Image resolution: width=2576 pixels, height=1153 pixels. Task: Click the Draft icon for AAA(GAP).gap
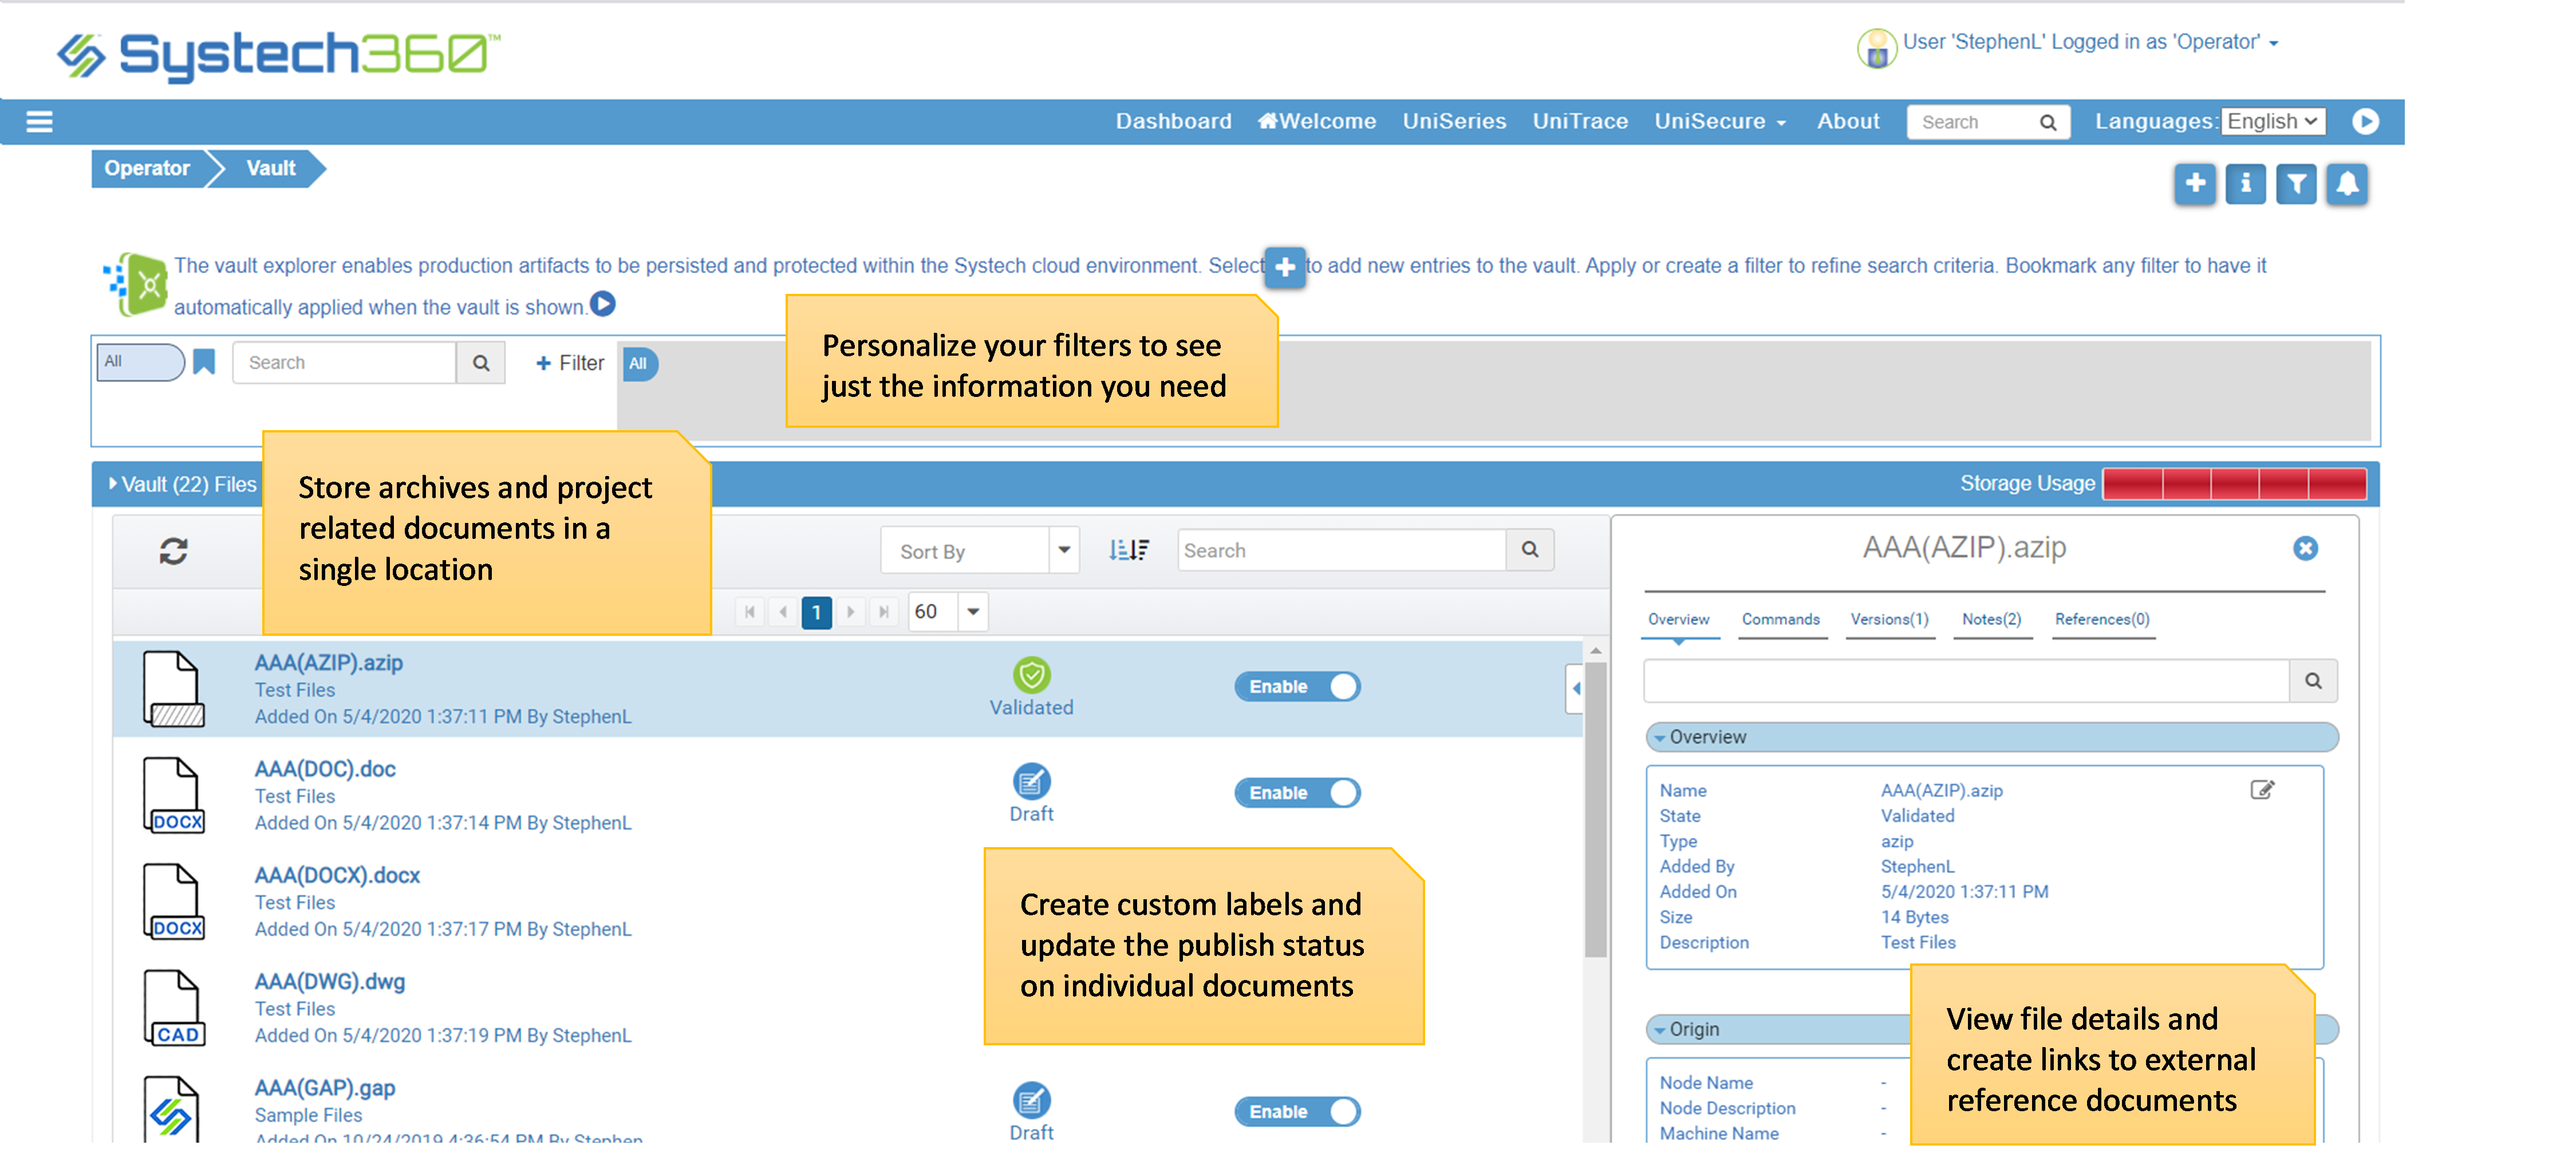tap(1032, 1100)
